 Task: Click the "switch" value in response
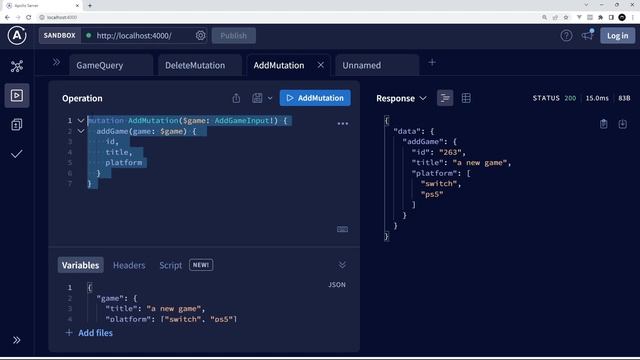click(x=439, y=184)
